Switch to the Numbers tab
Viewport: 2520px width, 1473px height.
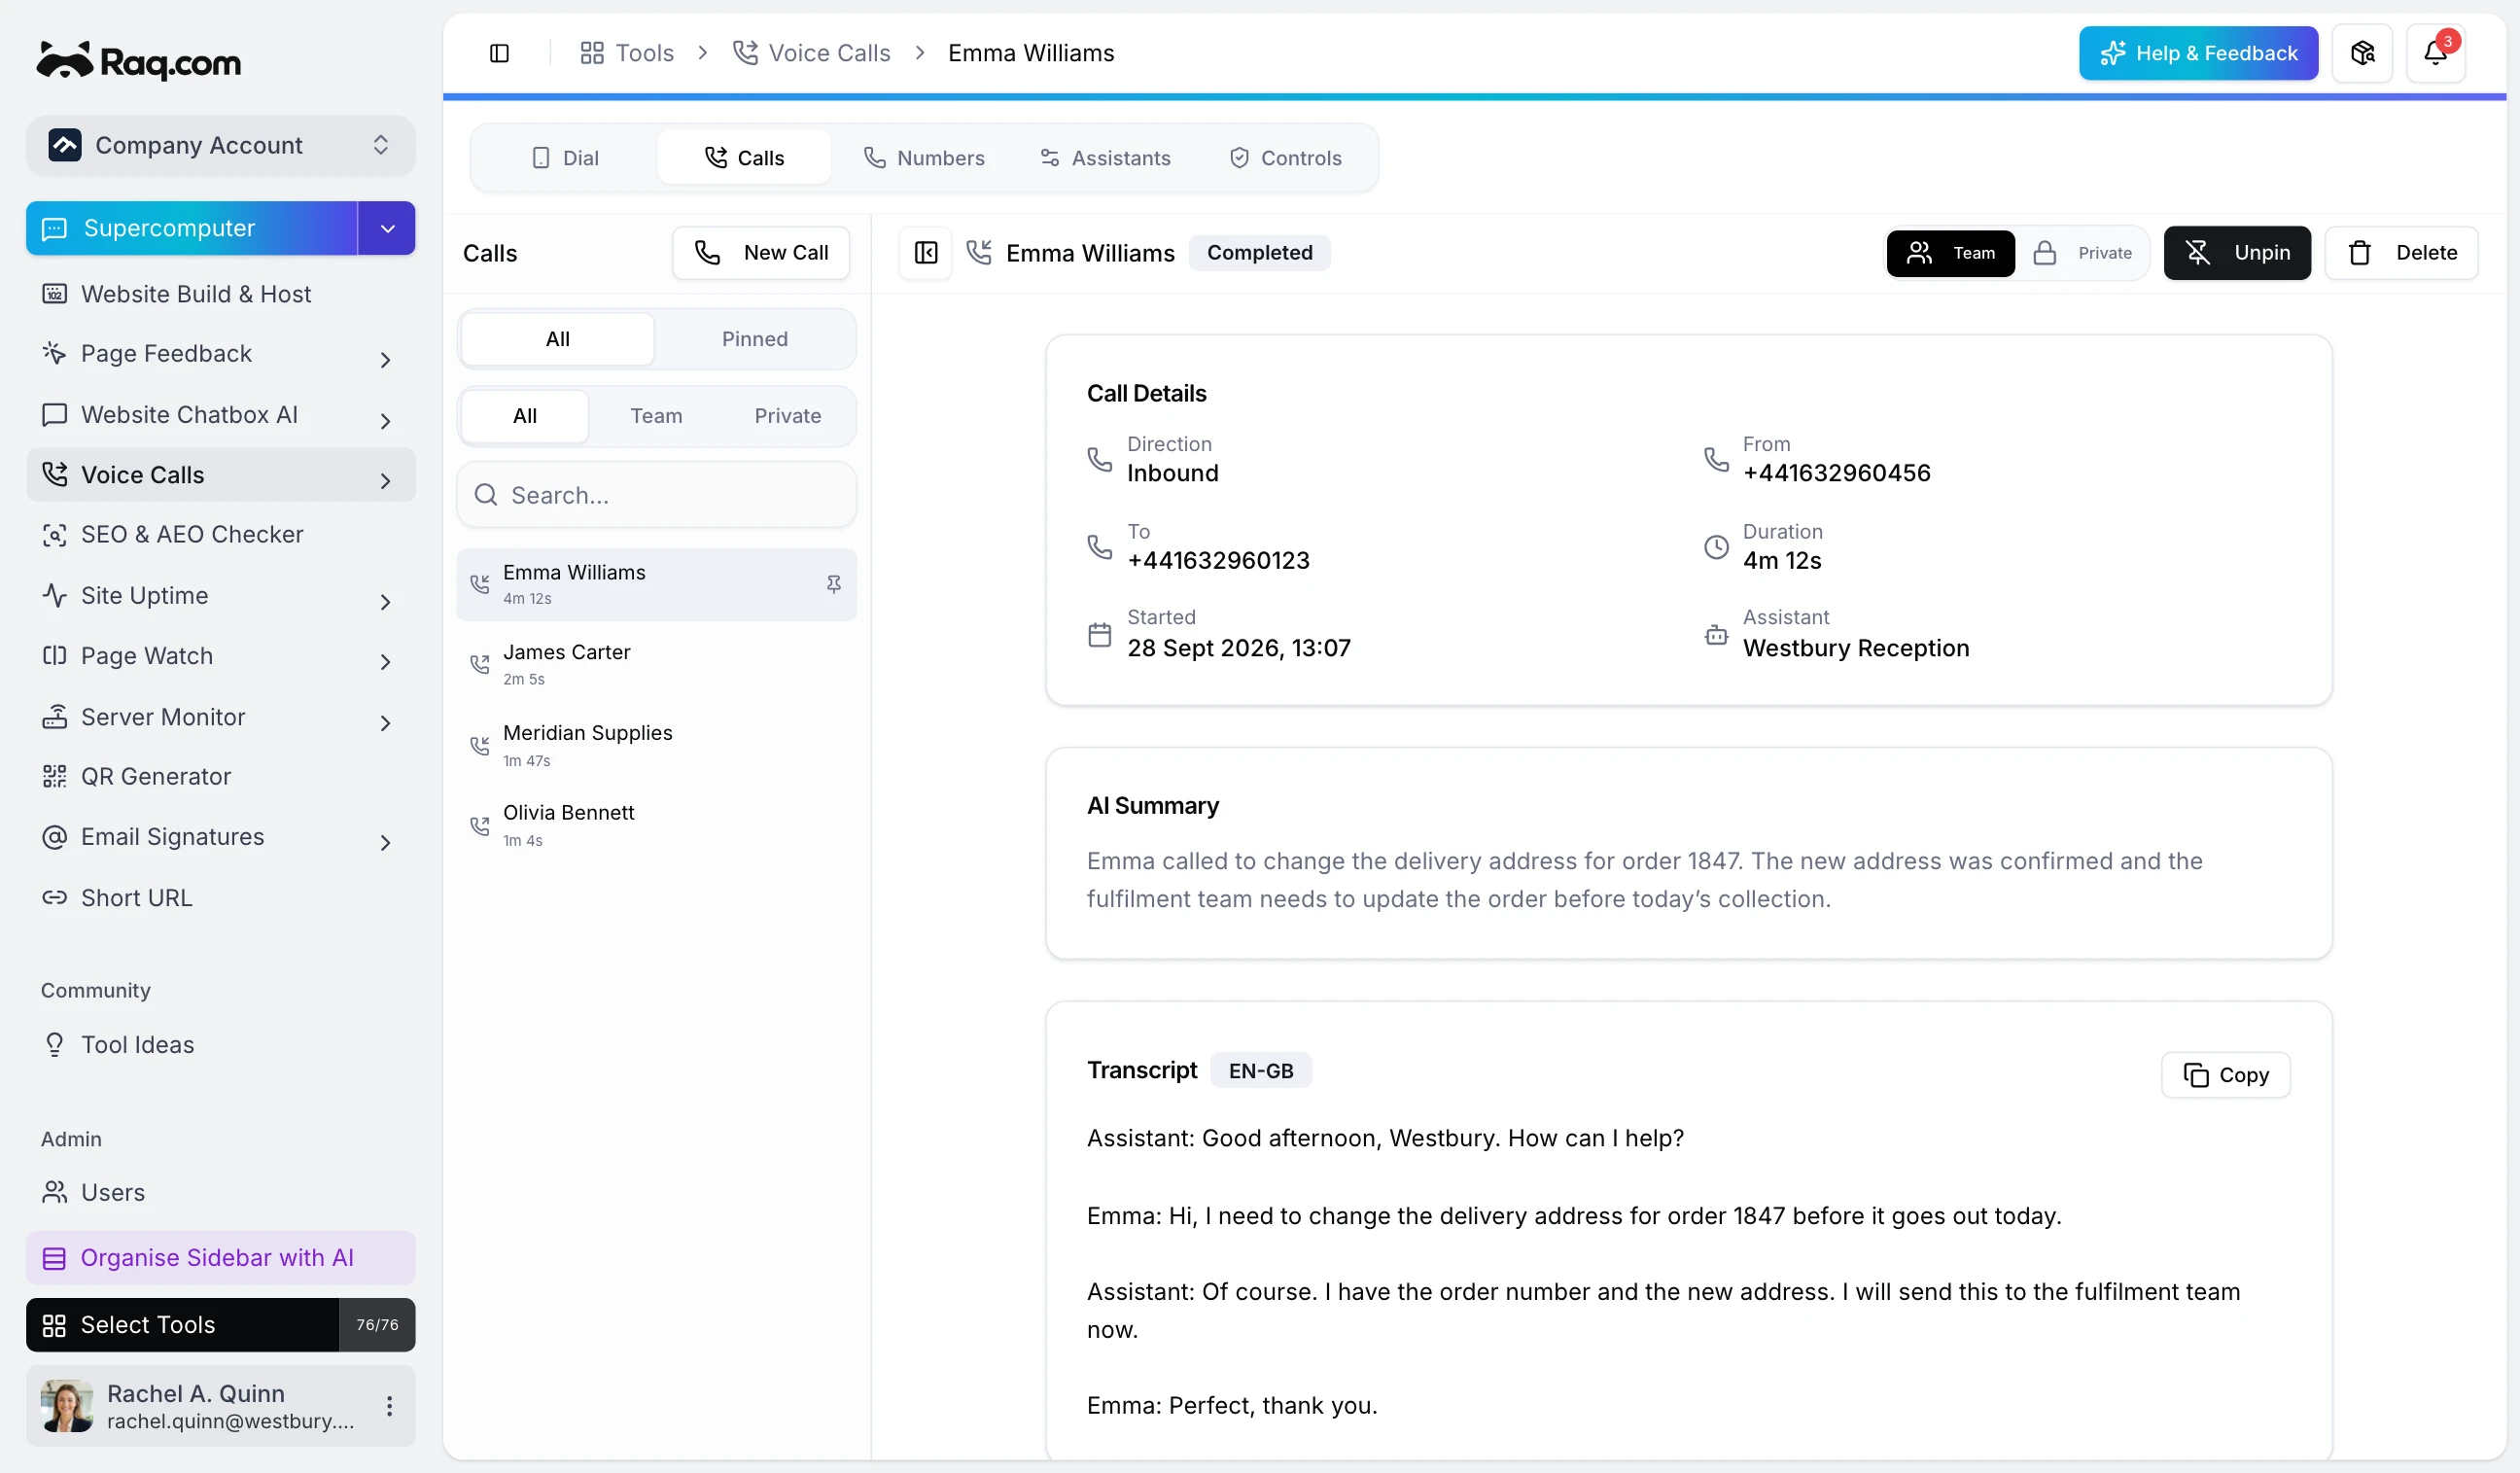click(923, 158)
